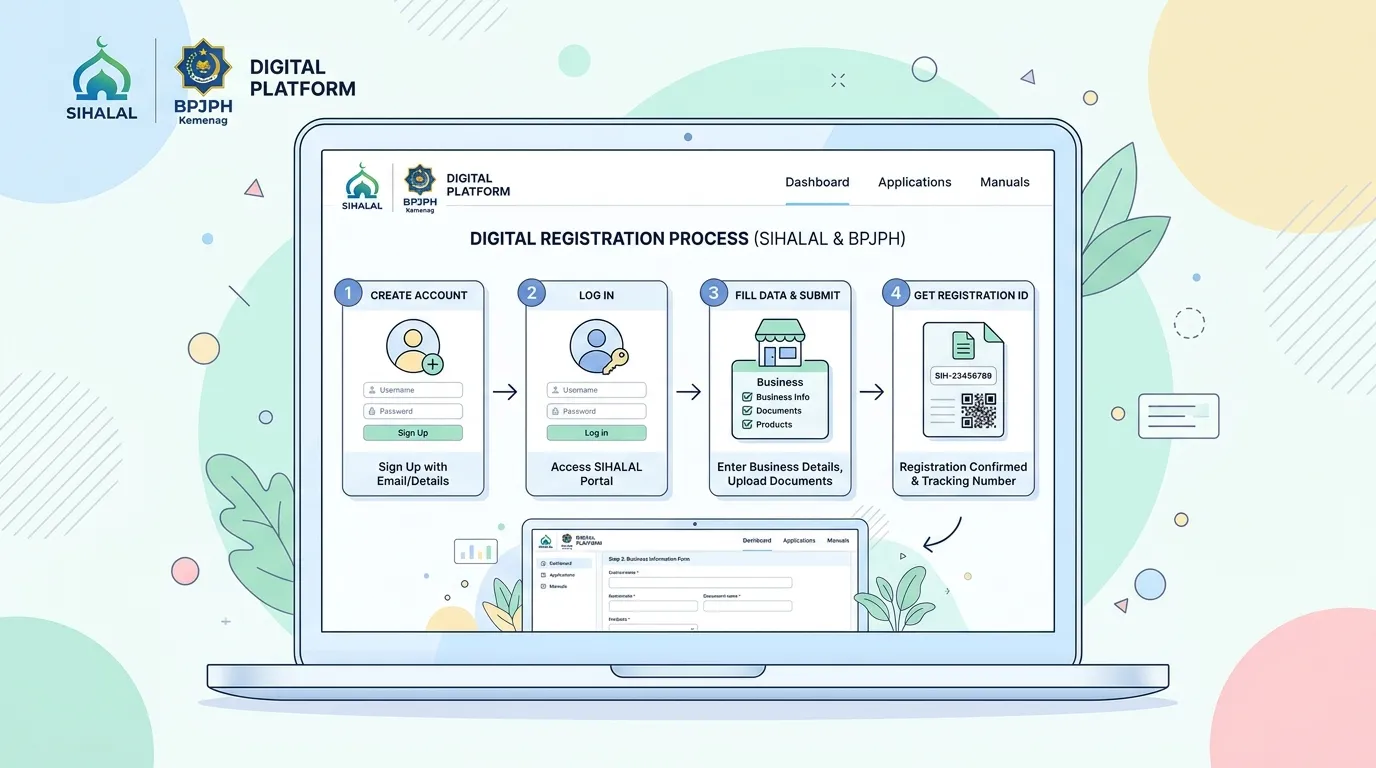Screen dimensions: 1376x768
Task: Click the SIHALAL logo in the inset window header
Action: tap(544, 541)
